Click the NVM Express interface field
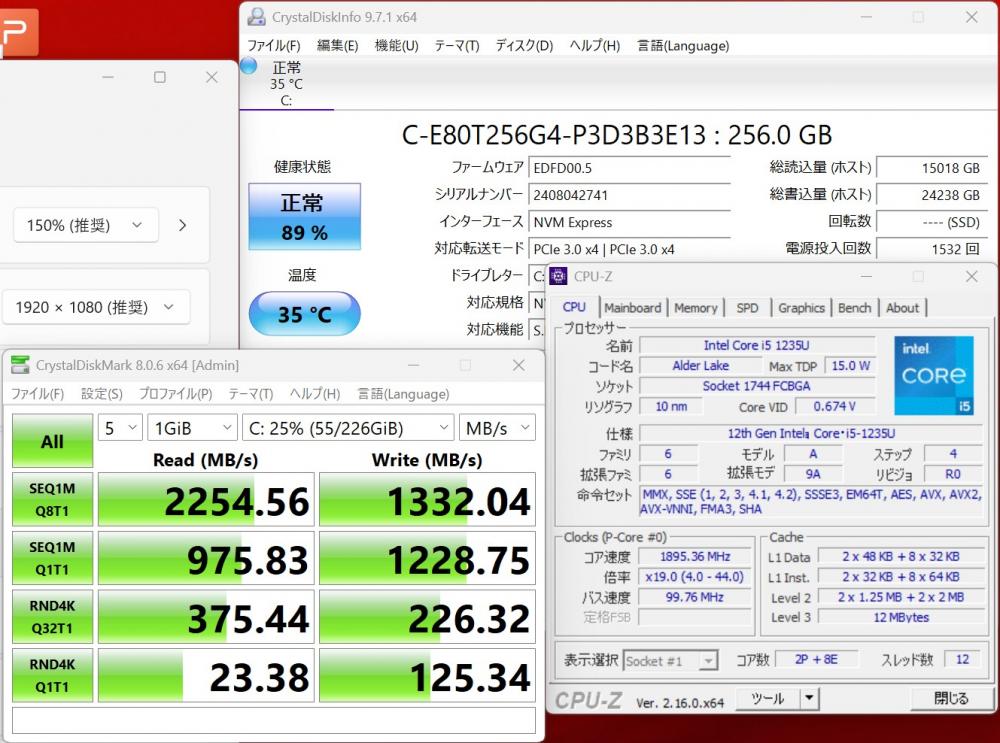The width and height of the screenshot is (1000, 743). pyautogui.click(x=629, y=222)
